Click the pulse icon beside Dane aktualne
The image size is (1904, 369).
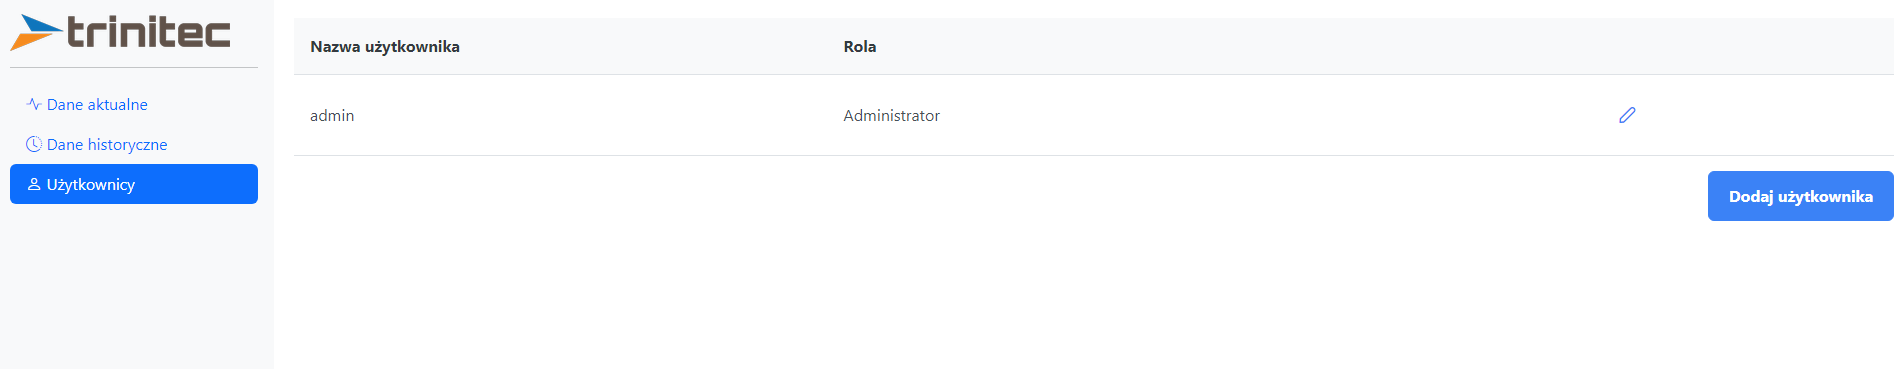point(34,104)
